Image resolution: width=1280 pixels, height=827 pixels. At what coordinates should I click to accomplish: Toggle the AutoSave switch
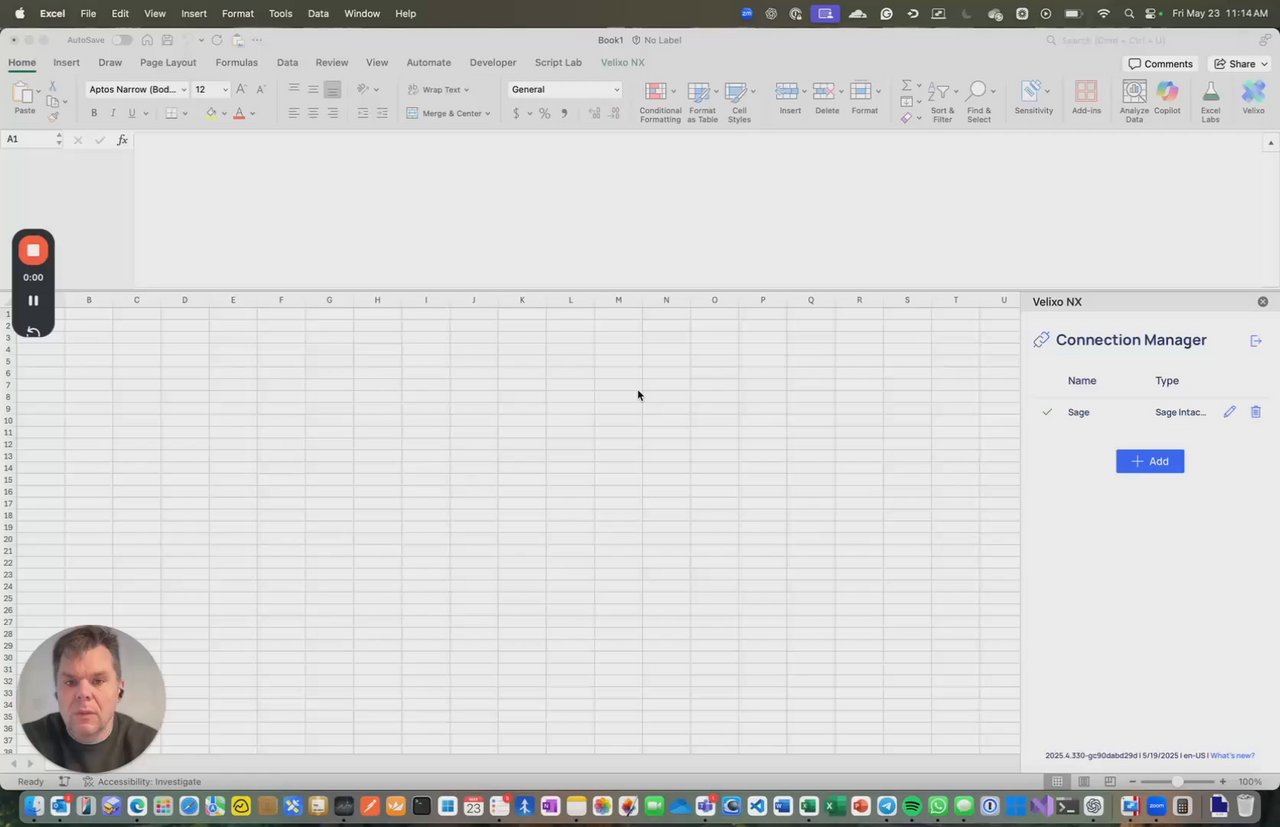pos(122,40)
